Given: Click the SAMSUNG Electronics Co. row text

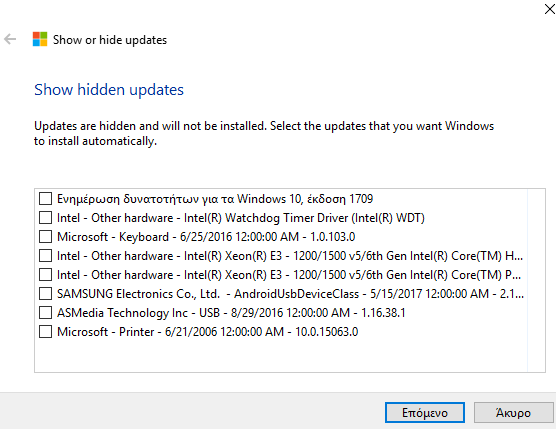Looking at the screenshot, I should click(x=290, y=294).
